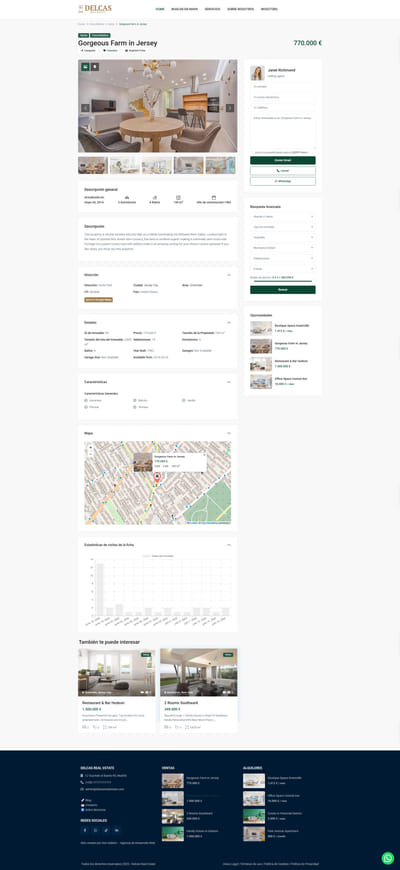
Task: Click the TikTok social icon in footer
Action: pyautogui.click(x=106, y=830)
